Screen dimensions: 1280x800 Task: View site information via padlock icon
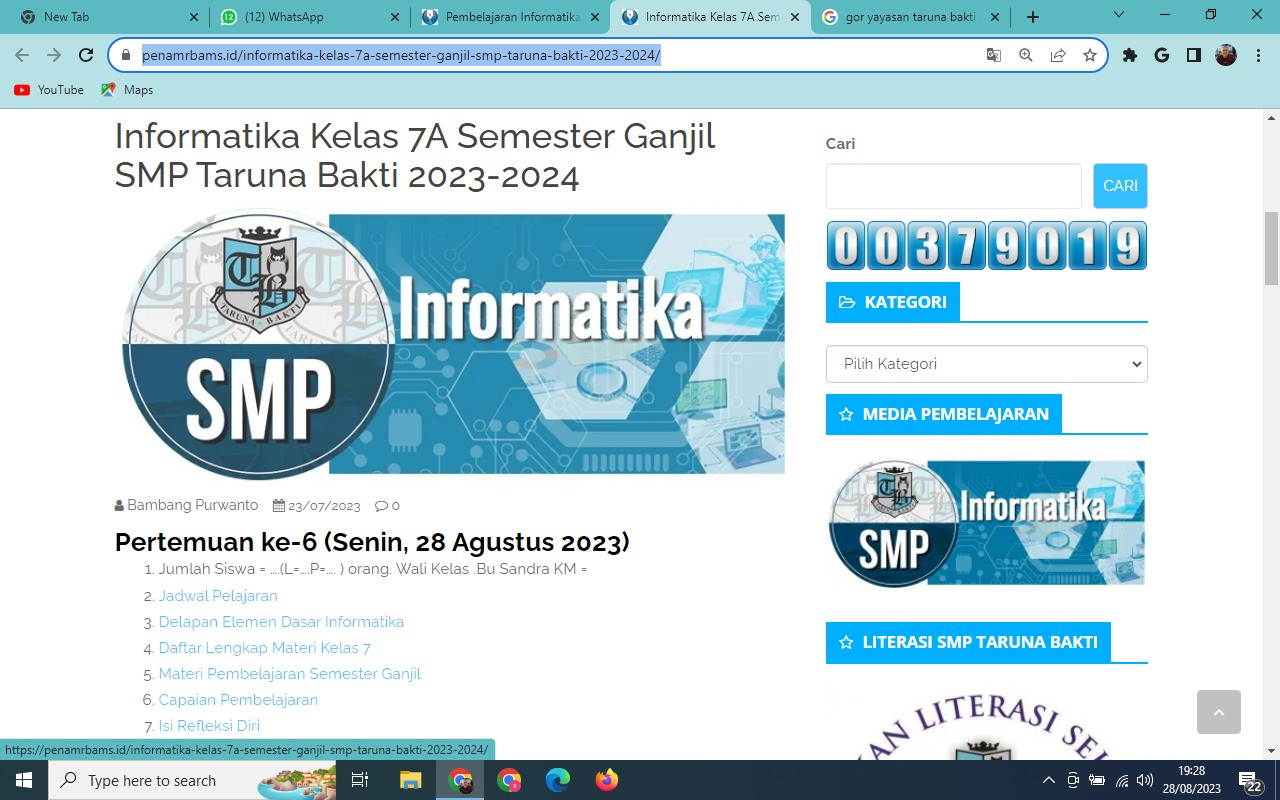(126, 56)
